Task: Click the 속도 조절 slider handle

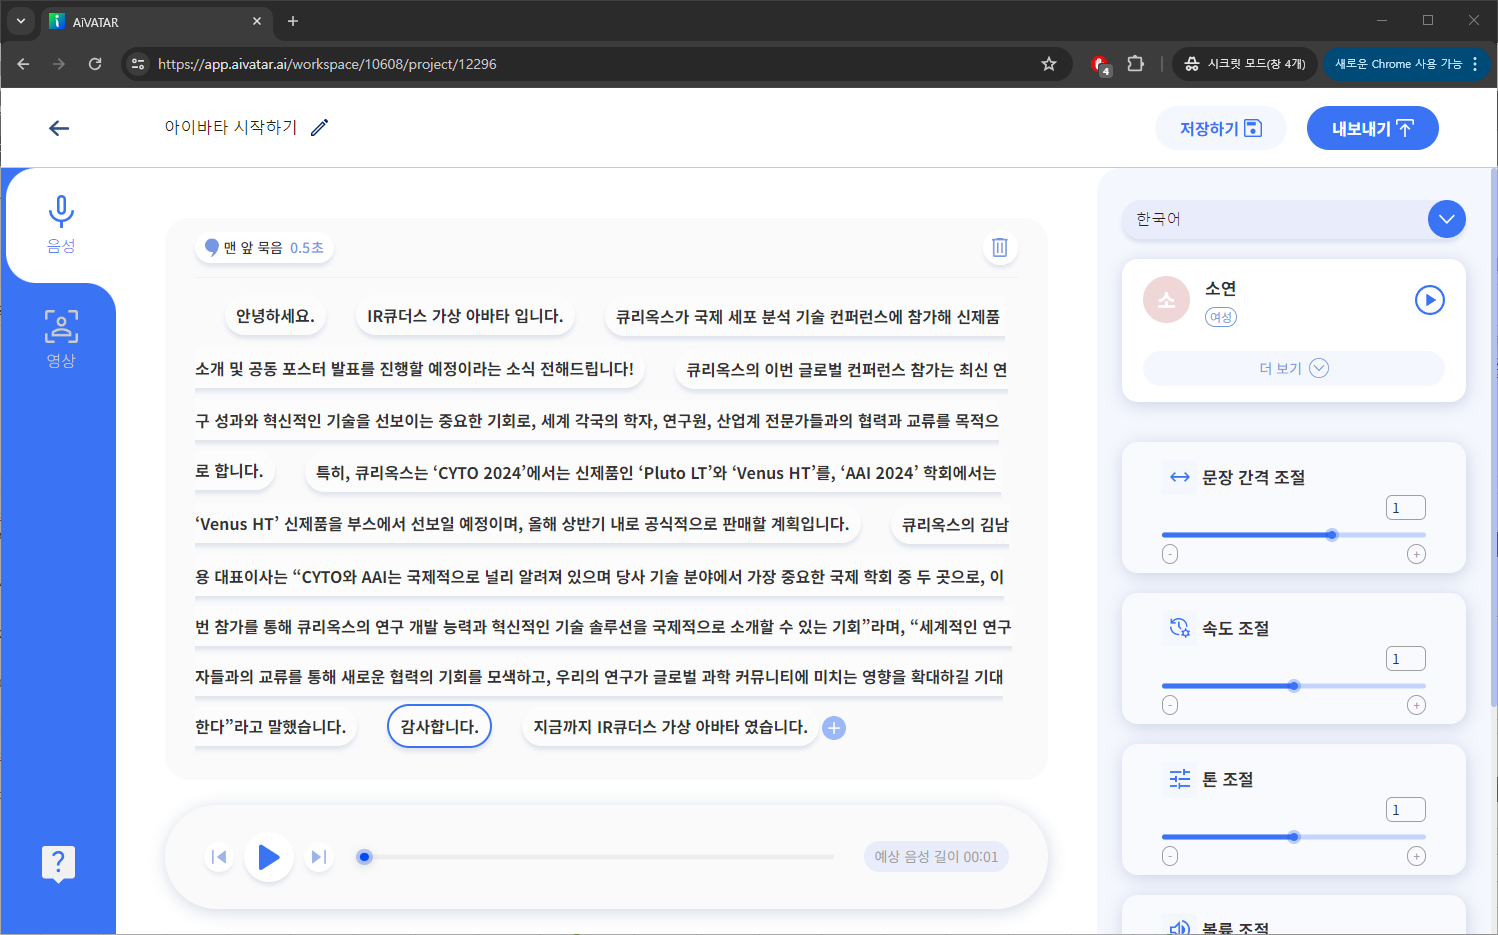Action: tap(1294, 686)
